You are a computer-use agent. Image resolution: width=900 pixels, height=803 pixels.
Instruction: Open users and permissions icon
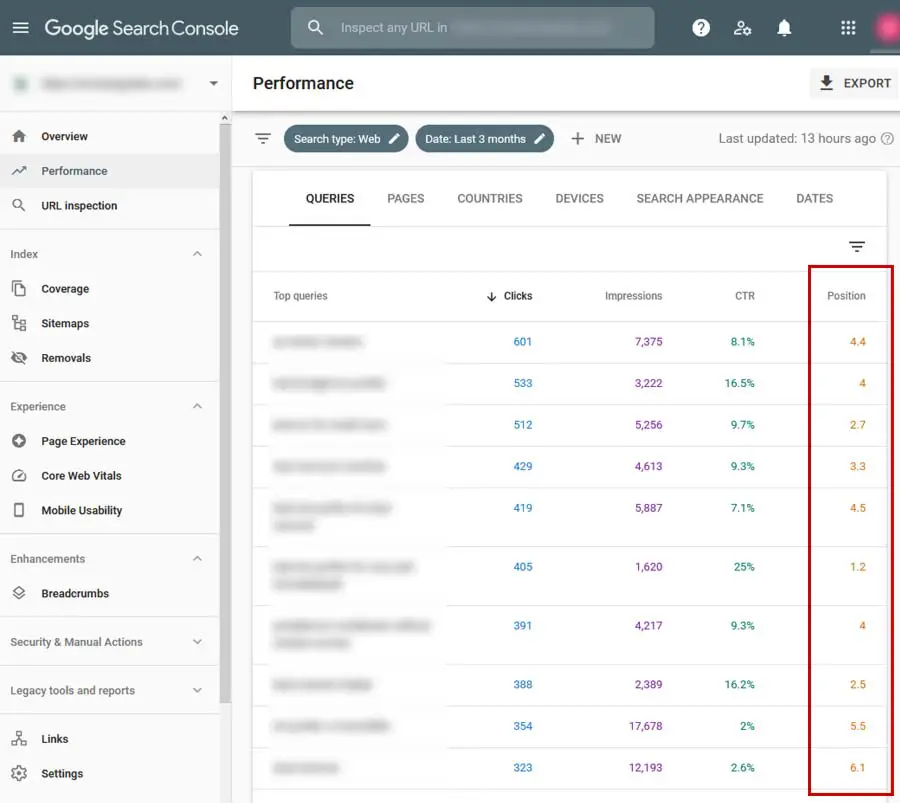[x=742, y=28]
